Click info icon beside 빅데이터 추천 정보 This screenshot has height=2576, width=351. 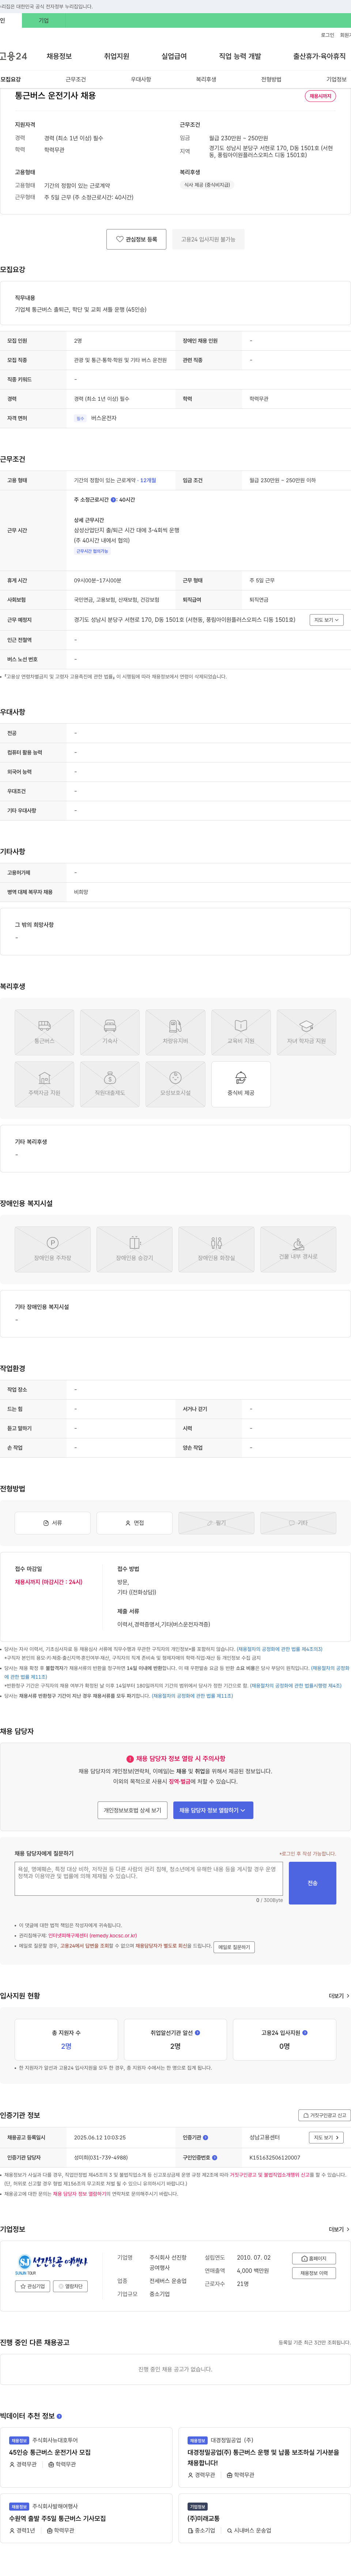(x=59, y=2416)
